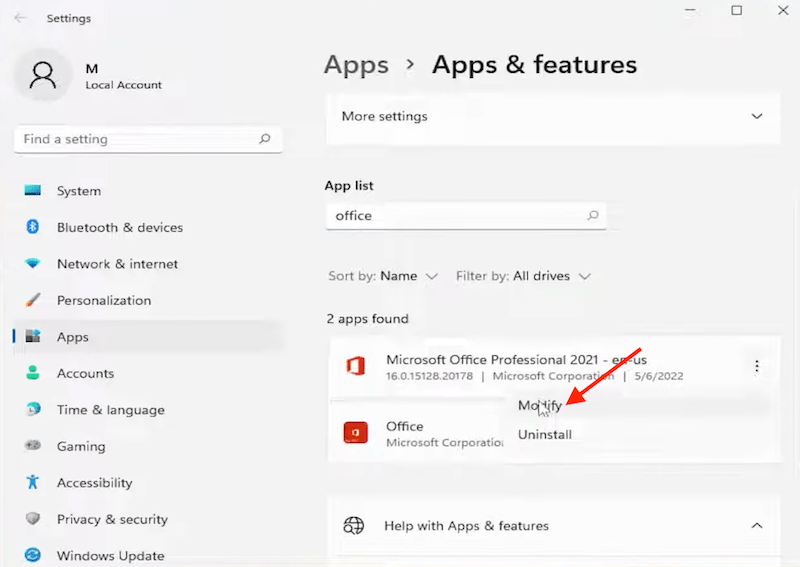Screen dimensions: 800x567
Task: Click the 2 apps found text
Action: tap(367, 318)
